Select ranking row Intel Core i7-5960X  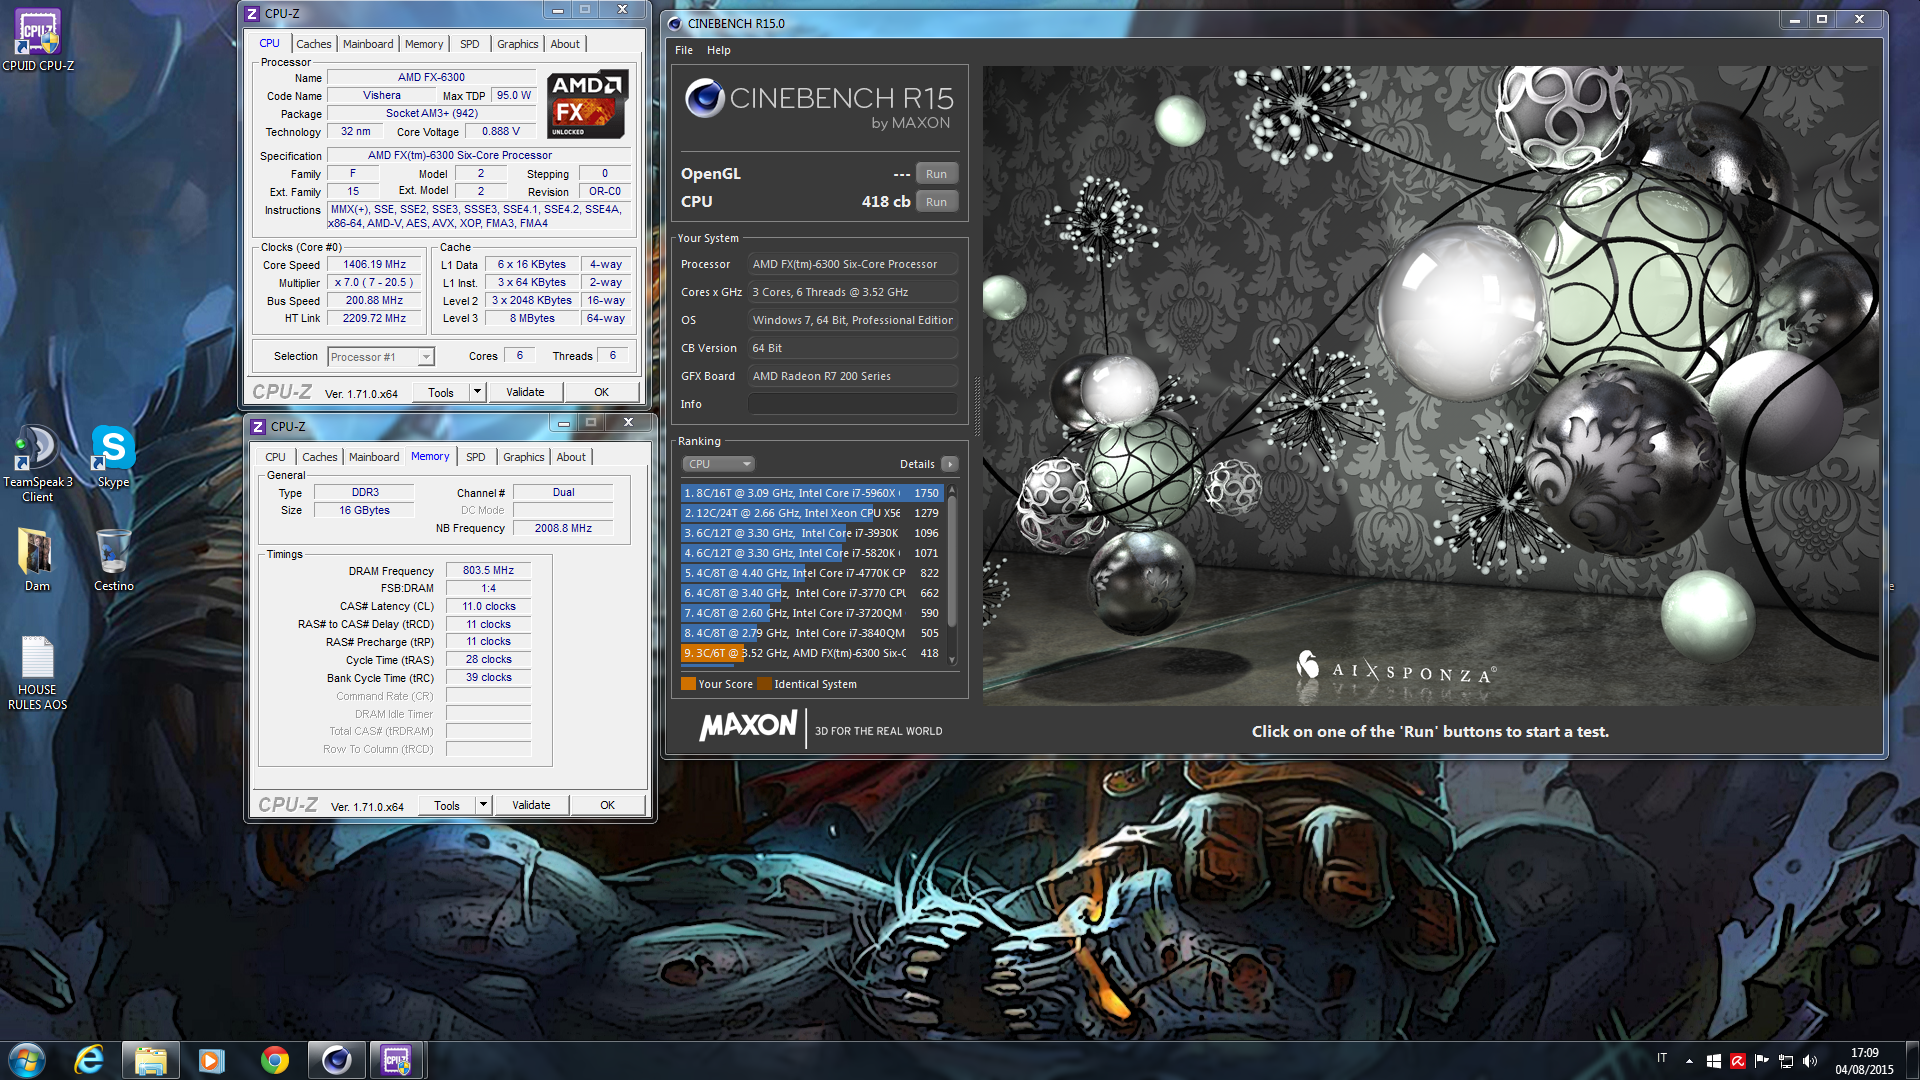point(812,493)
